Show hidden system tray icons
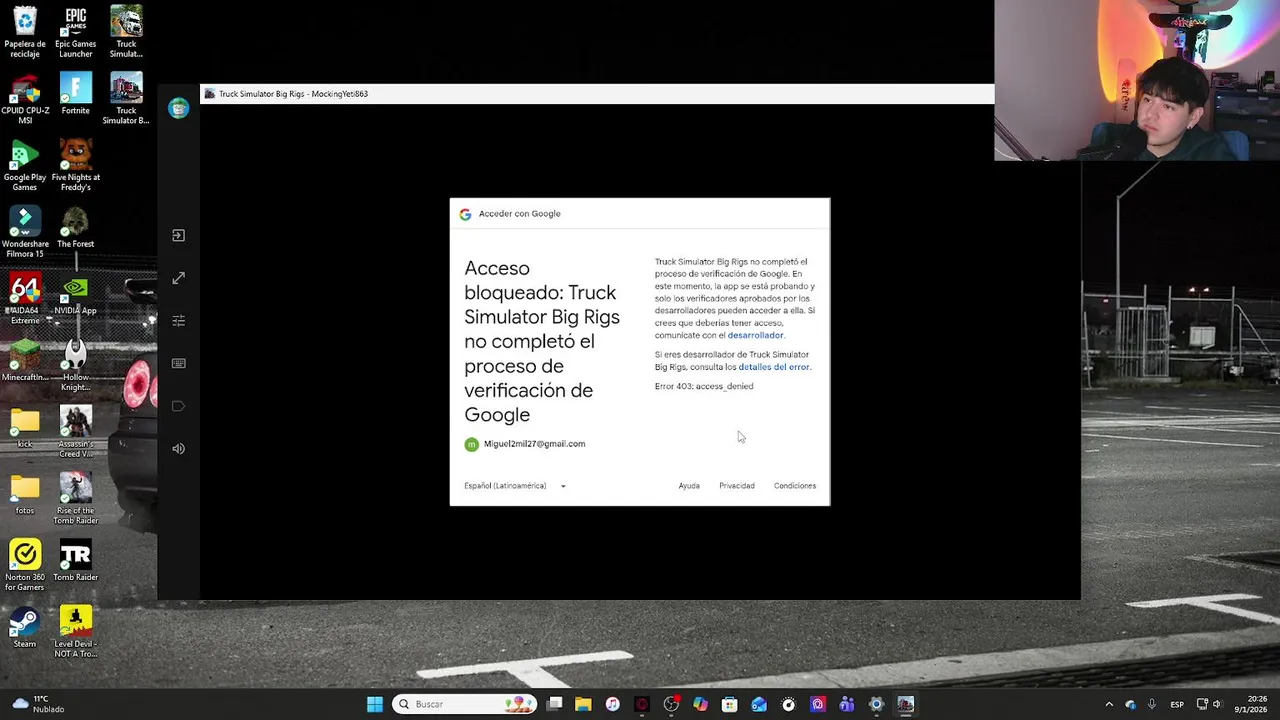 [x=1109, y=704]
